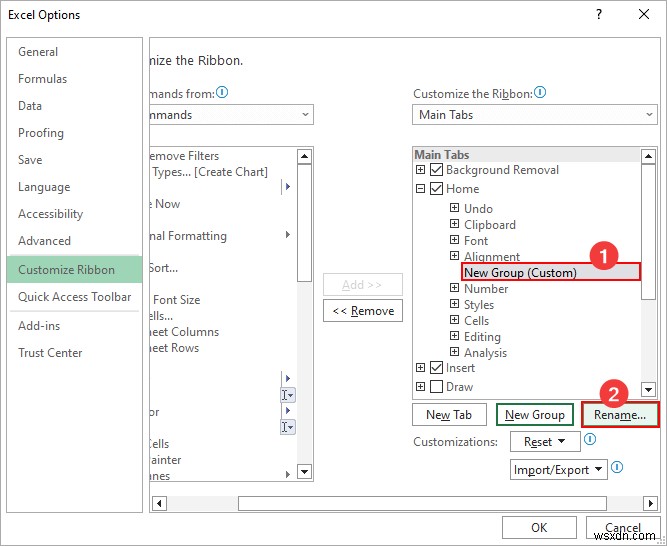Select the Conditional Formatting command row
This screenshot has height=546, width=667.
[x=223, y=236]
